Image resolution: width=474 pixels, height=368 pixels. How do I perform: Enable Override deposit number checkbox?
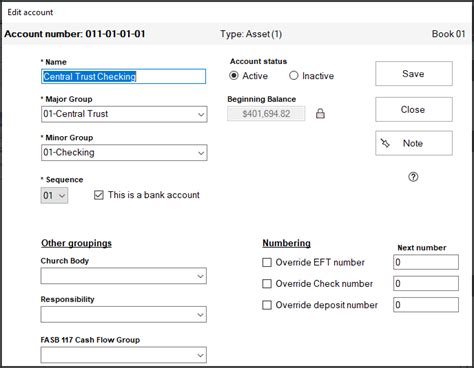267,305
